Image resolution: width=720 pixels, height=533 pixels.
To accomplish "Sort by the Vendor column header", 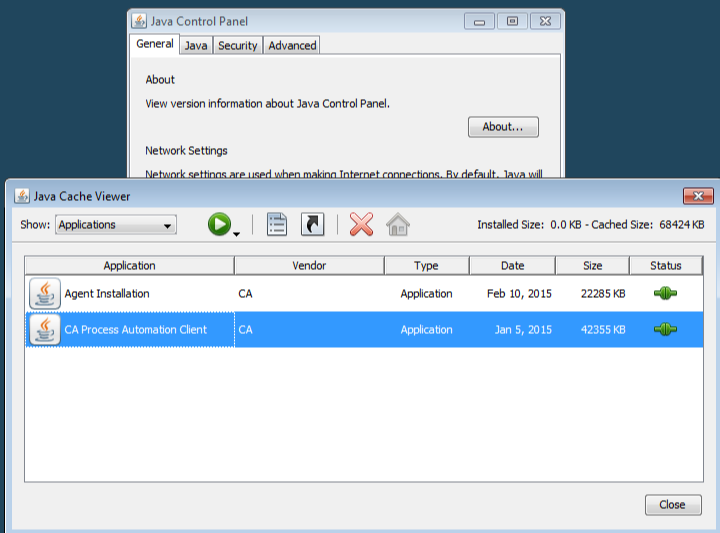I will tap(309, 266).
